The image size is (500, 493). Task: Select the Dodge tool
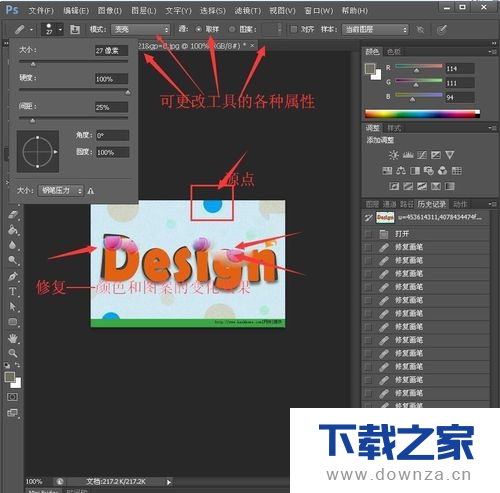(13, 260)
